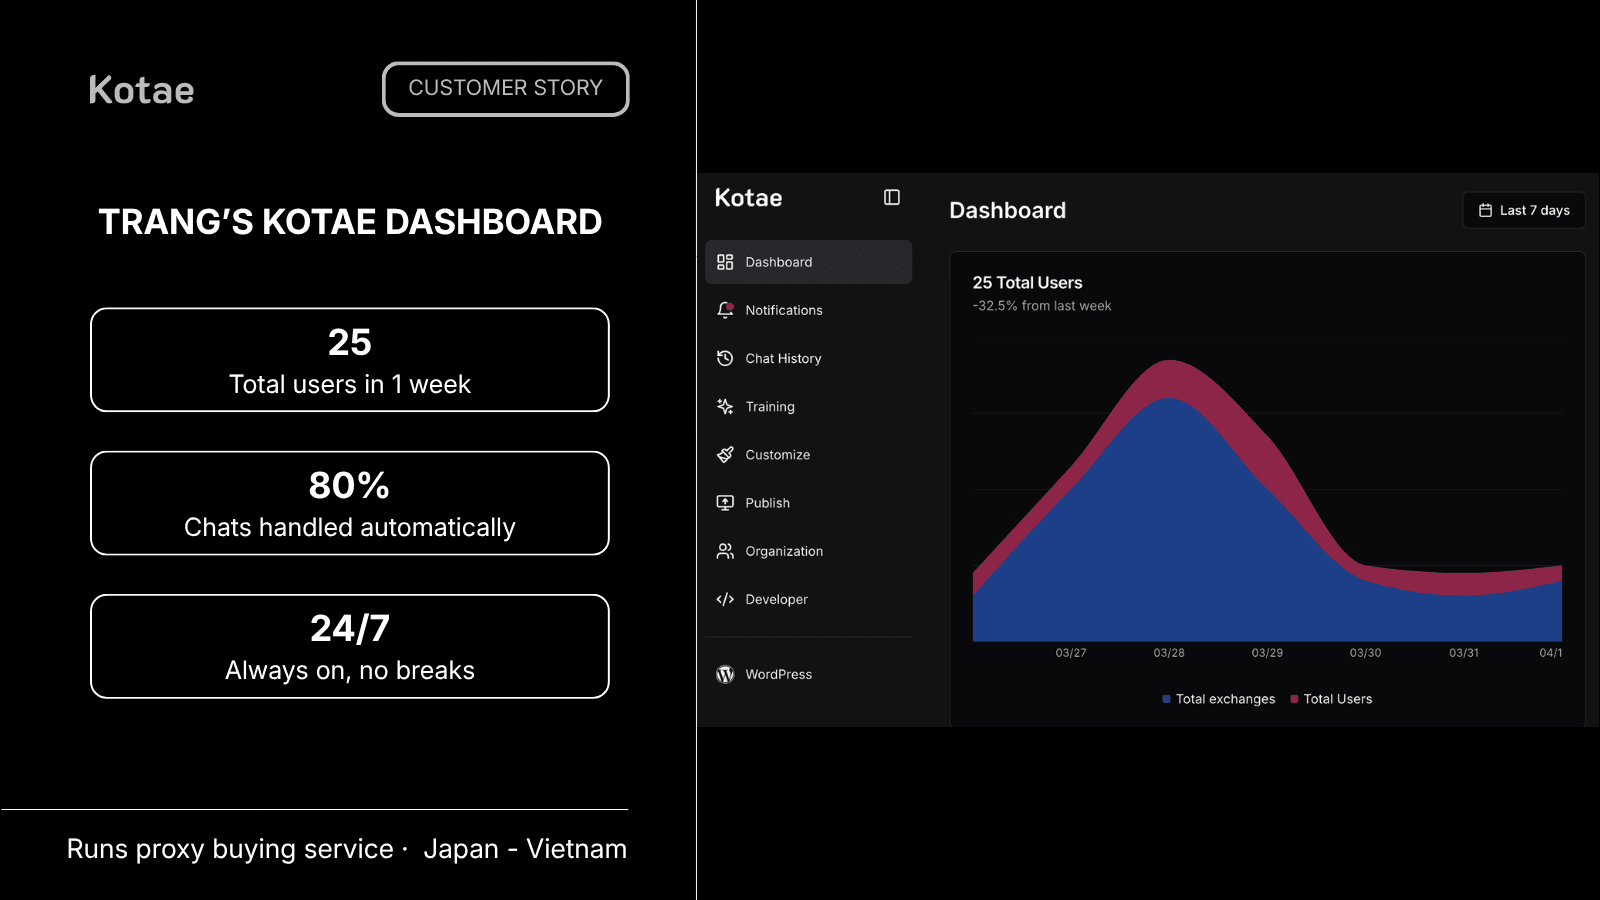The image size is (1600, 900).
Task: Select the Dashboard grid icon in sidebar
Action: click(724, 262)
